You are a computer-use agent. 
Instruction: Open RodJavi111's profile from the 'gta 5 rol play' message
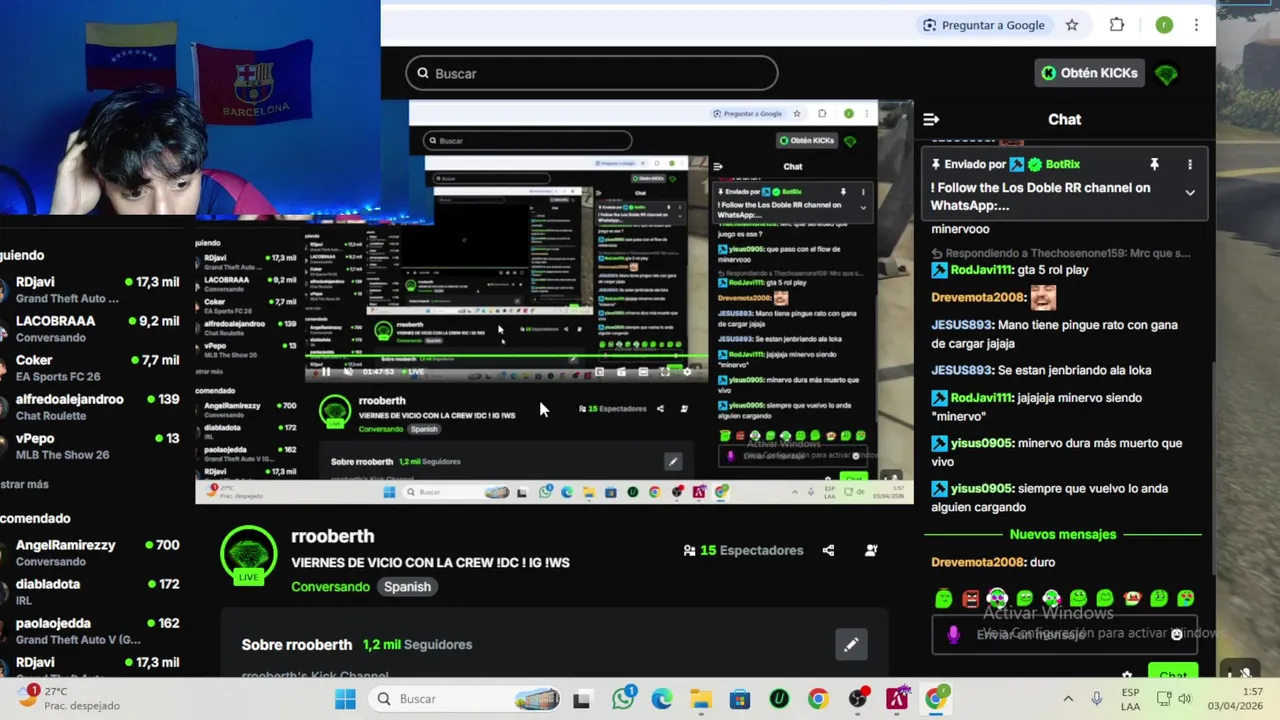pos(981,270)
